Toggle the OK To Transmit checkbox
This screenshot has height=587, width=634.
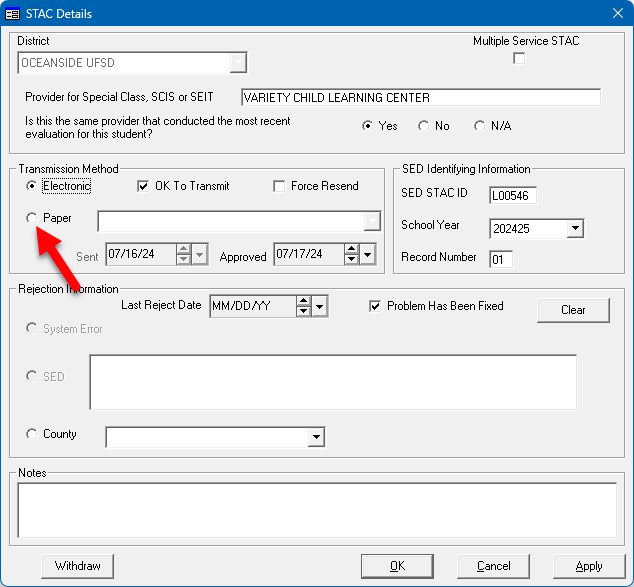tap(143, 186)
